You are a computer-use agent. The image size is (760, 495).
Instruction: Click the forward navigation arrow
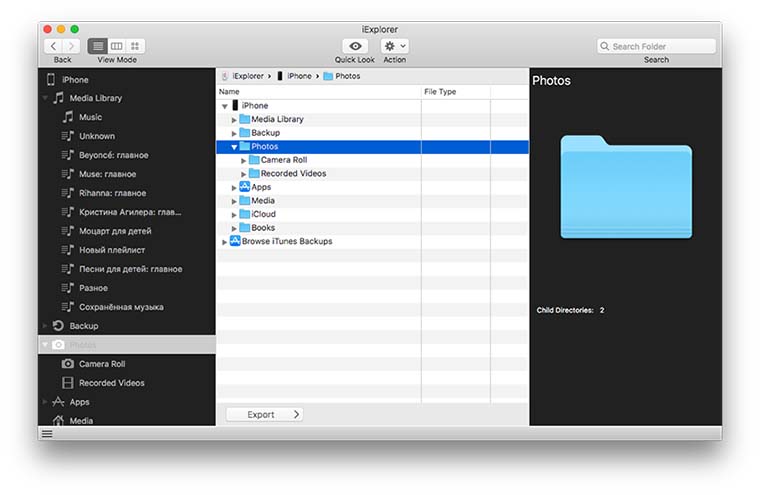[72, 46]
